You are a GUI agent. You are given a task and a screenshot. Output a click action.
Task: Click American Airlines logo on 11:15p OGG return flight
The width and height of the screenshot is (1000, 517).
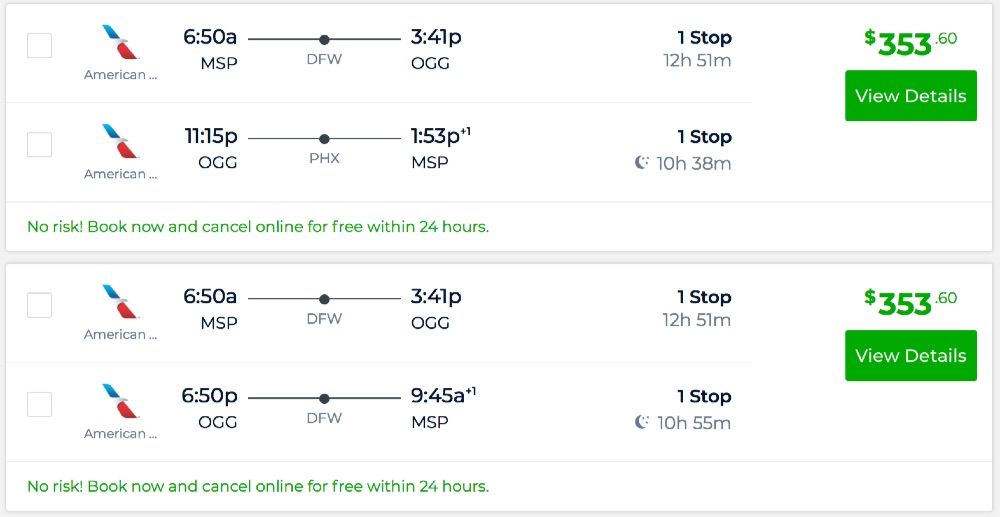tap(121, 141)
